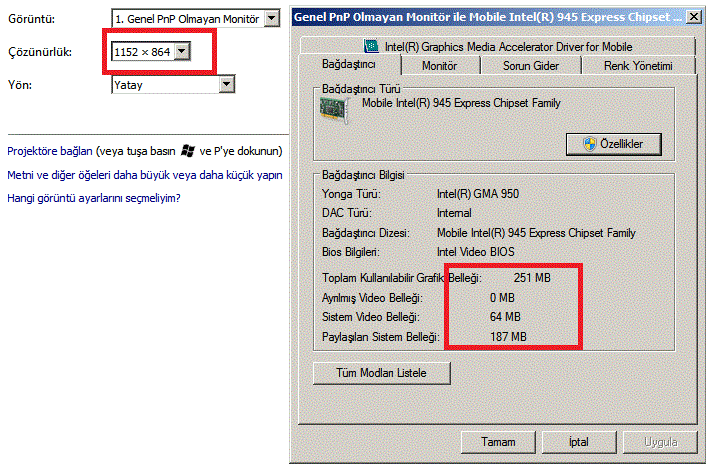Image resolution: width=706 pixels, height=464 pixels.
Task: Open the Yön orientation dropdown
Action: (x=173, y=84)
